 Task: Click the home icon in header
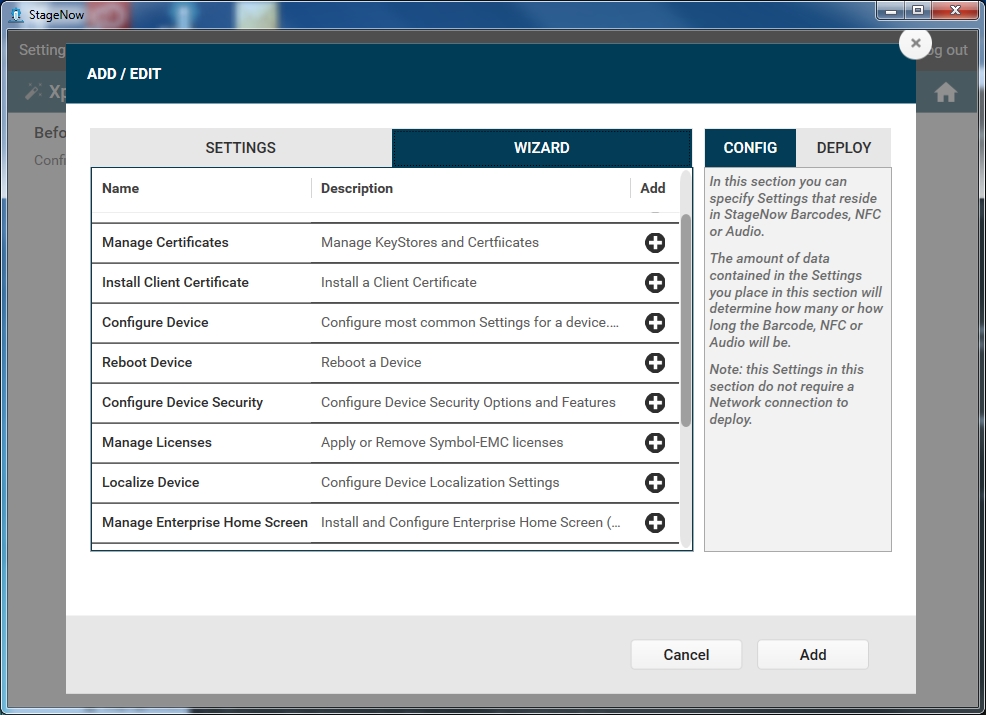pyautogui.click(x=945, y=93)
